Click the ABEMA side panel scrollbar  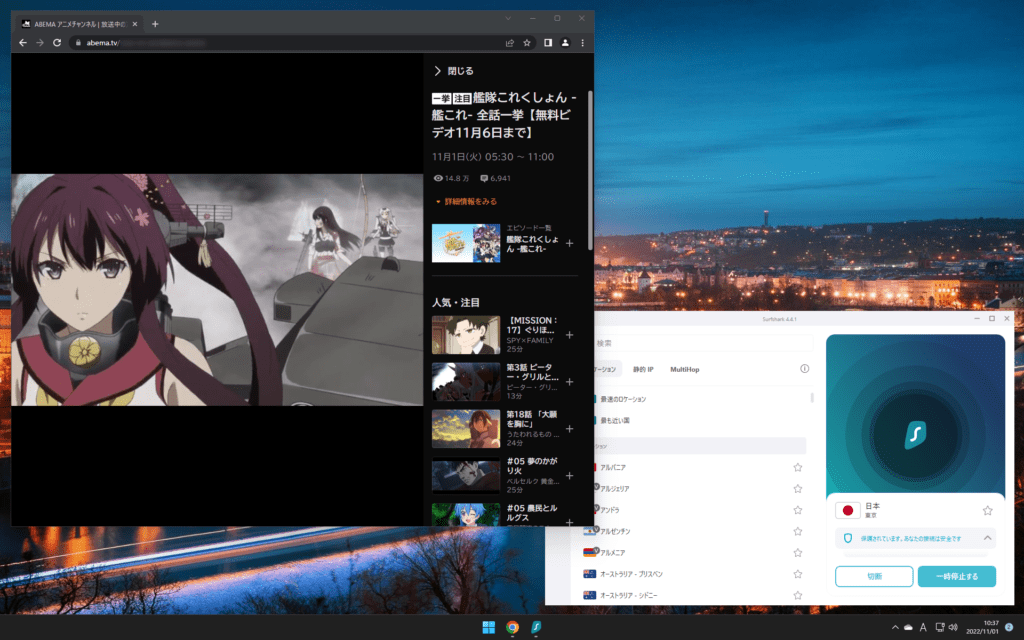(x=590, y=170)
